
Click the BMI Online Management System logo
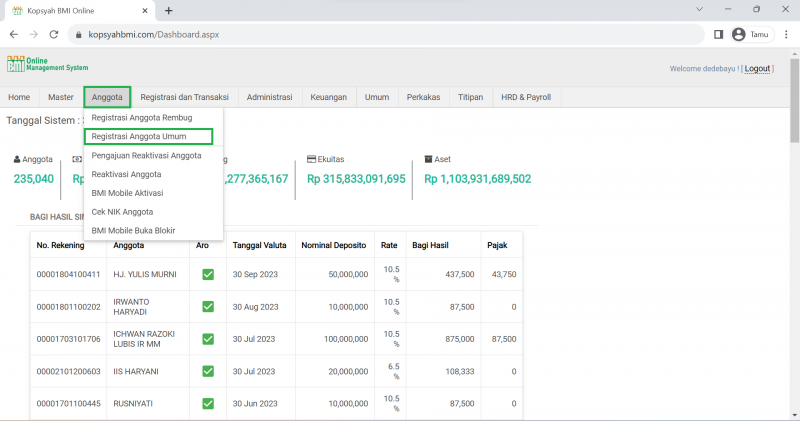tap(47, 64)
